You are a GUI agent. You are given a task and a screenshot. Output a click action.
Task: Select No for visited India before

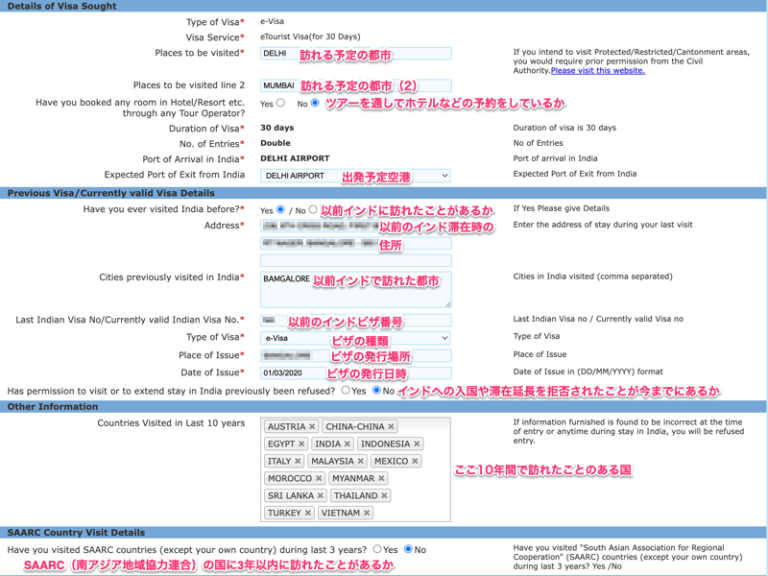click(x=313, y=210)
